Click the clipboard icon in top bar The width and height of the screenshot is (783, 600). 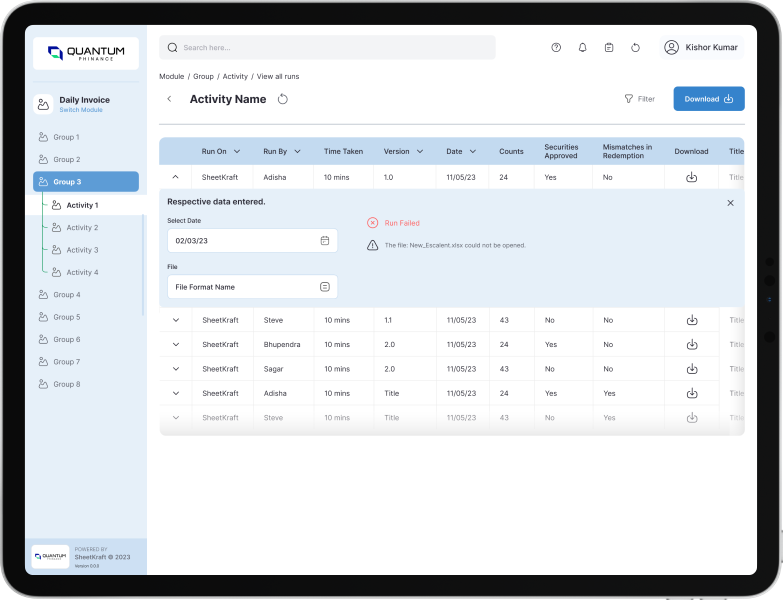point(609,47)
